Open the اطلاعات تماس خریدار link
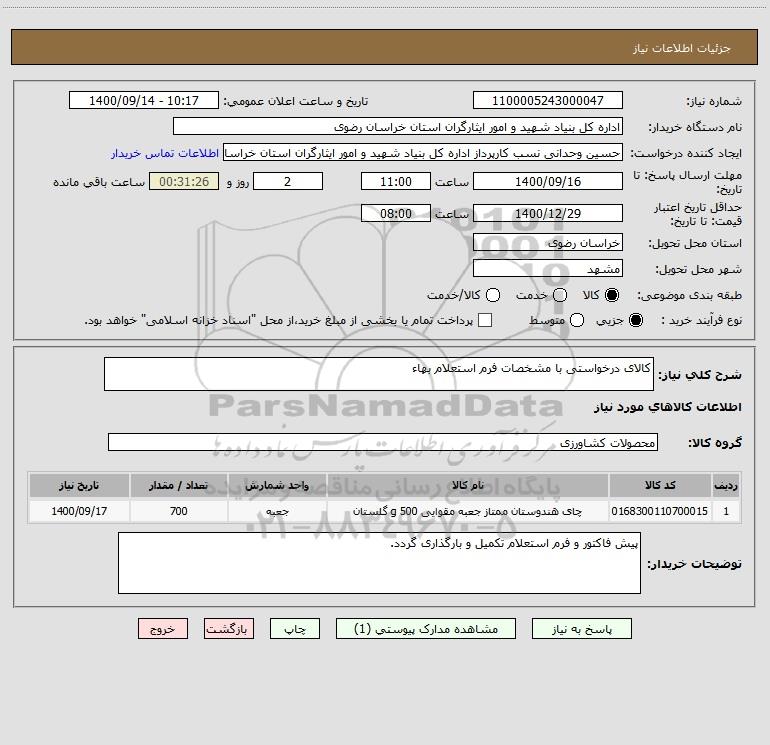Viewport: 770px width, 745px height. pos(165,153)
